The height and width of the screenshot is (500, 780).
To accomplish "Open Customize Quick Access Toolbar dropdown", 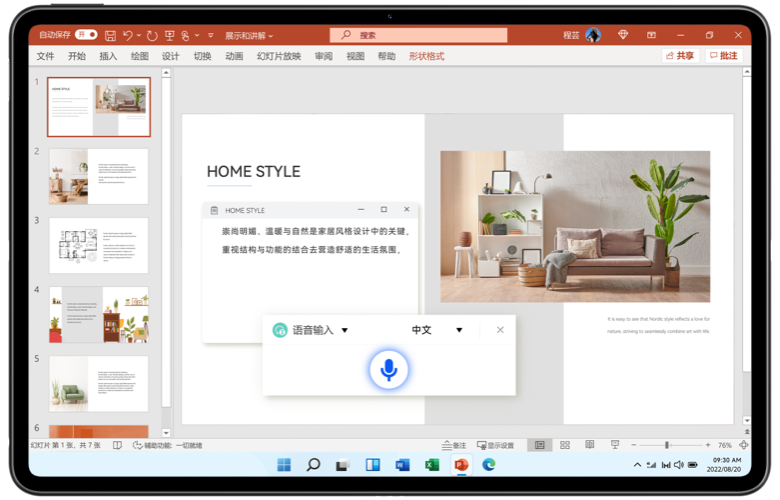I will (x=210, y=35).
